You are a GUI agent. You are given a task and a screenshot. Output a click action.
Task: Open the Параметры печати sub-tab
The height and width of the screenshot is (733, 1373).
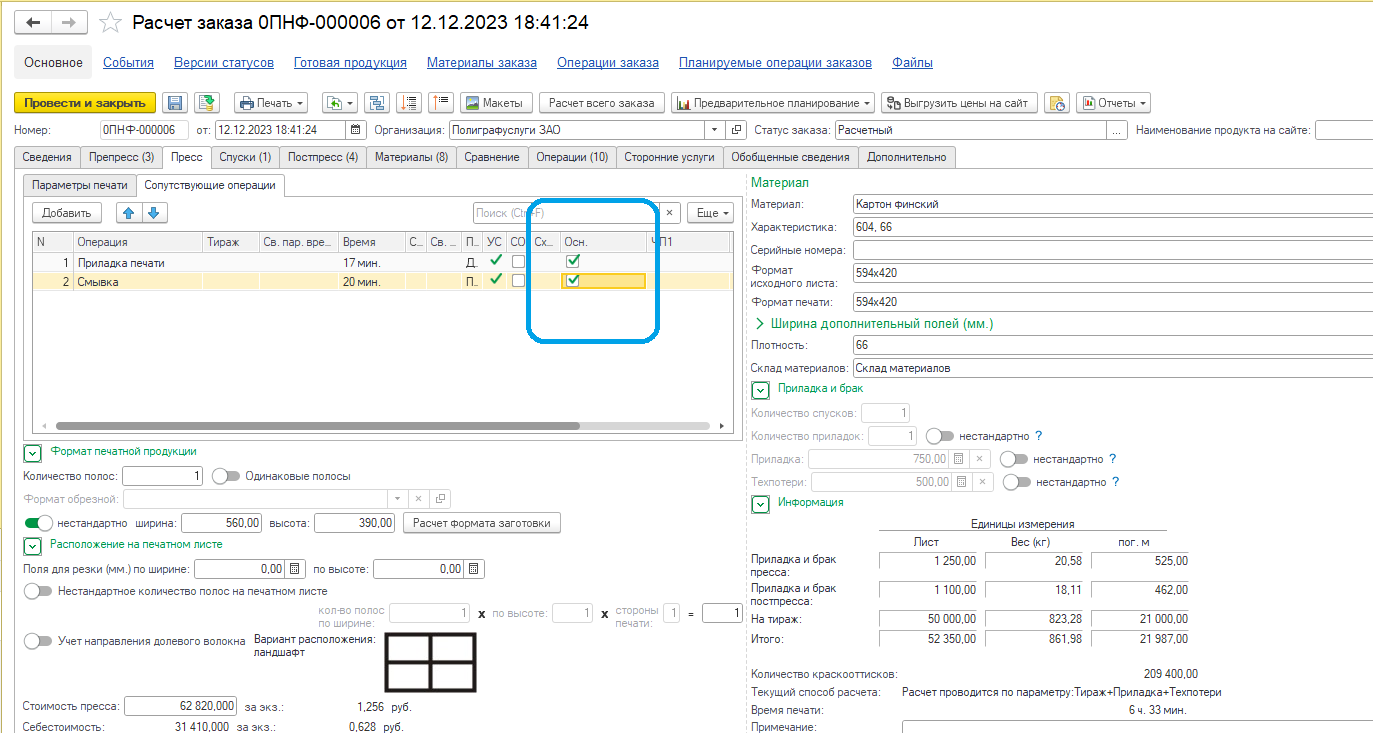pyautogui.click(x=80, y=185)
